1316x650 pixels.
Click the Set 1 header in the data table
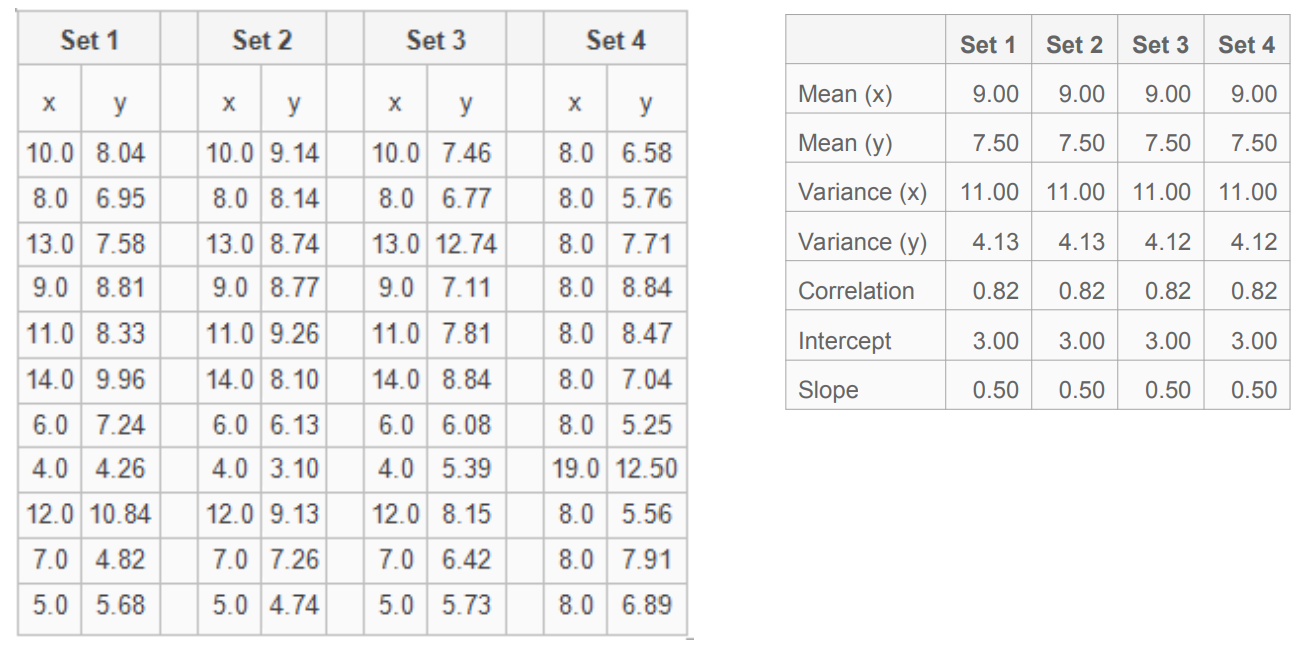tap(89, 40)
